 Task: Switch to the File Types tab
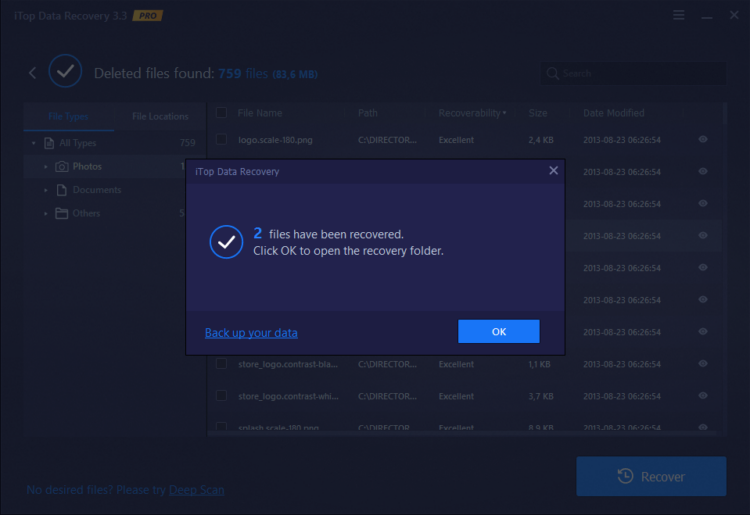pos(68,116)
